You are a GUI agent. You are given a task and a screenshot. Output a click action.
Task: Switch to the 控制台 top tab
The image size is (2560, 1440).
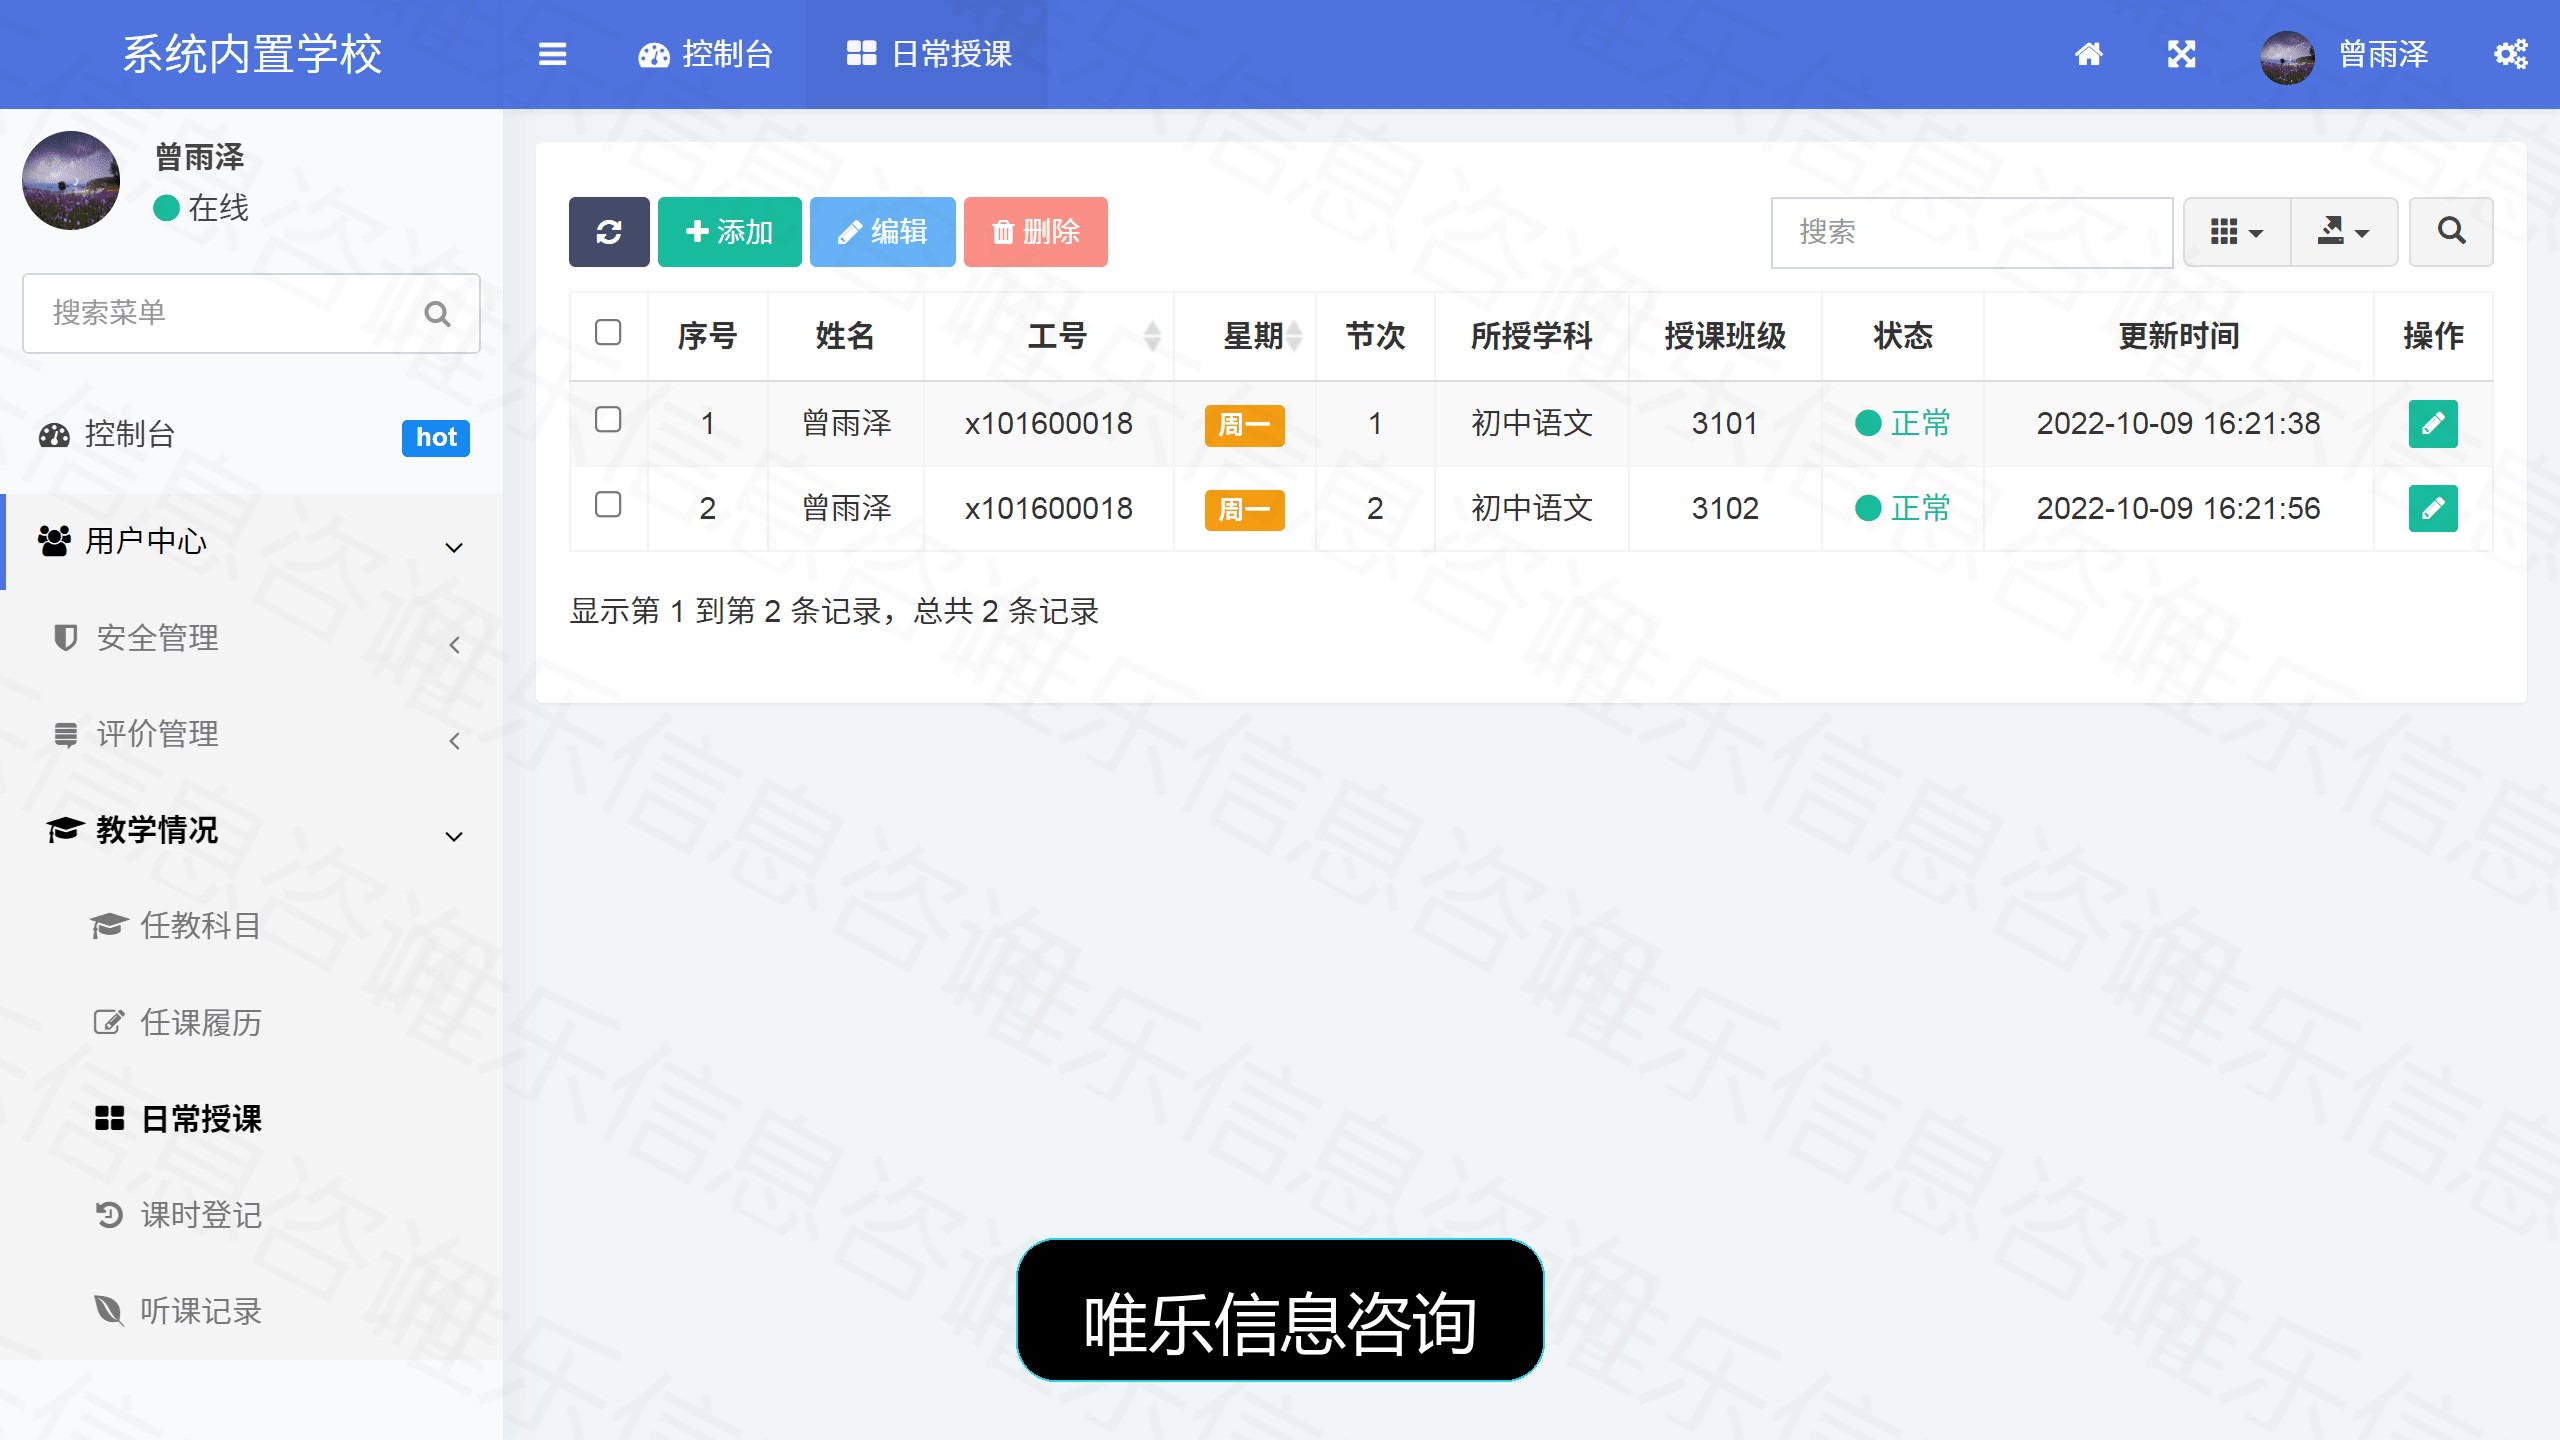coord(706,54)
